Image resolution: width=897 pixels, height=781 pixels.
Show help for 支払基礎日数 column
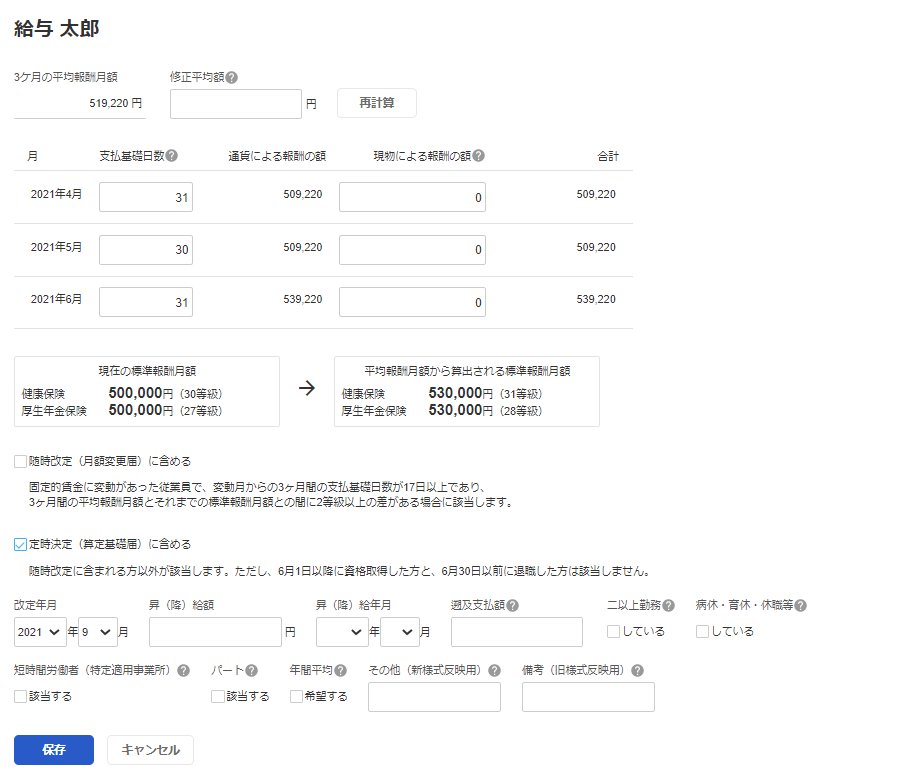coord(171,156)
